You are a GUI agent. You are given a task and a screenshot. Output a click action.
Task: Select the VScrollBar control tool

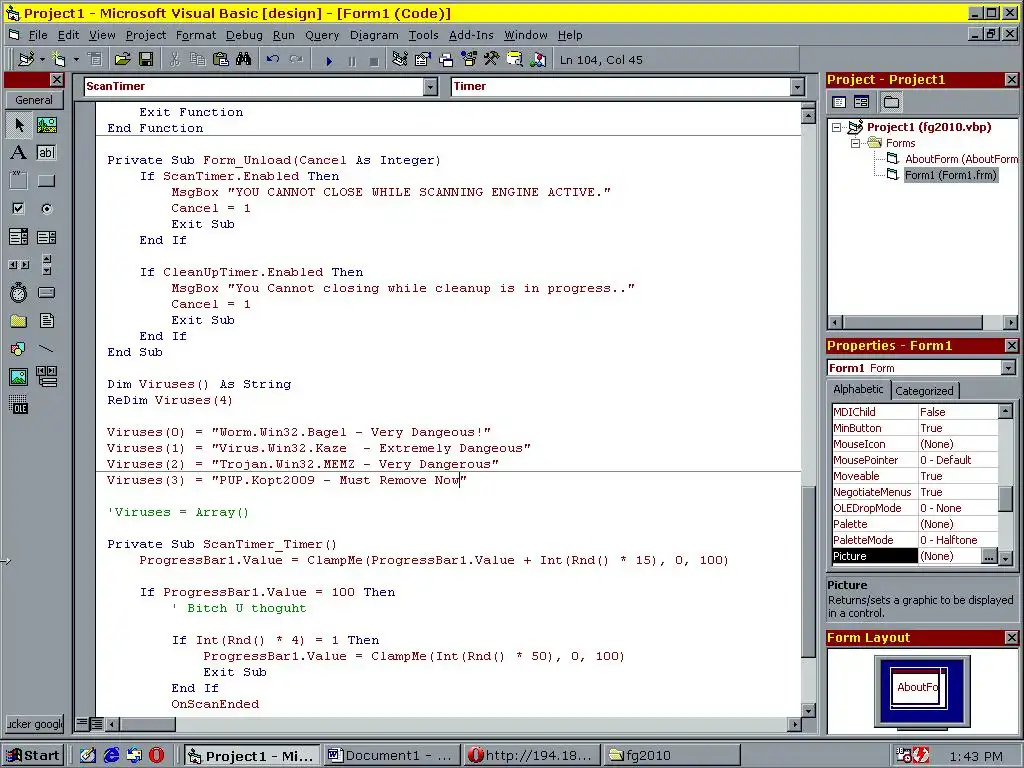46,264
